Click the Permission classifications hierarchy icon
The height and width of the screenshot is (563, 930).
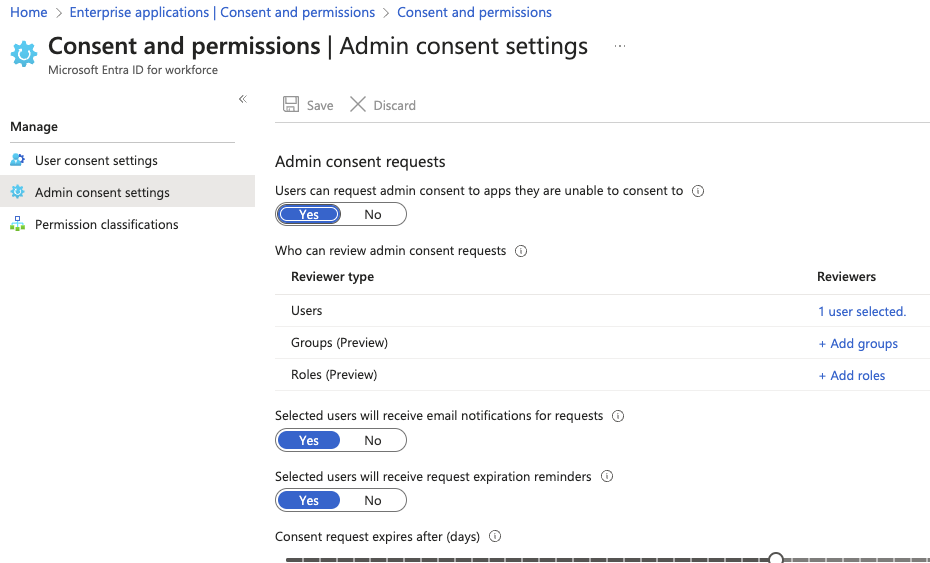(x=18, y=224)
